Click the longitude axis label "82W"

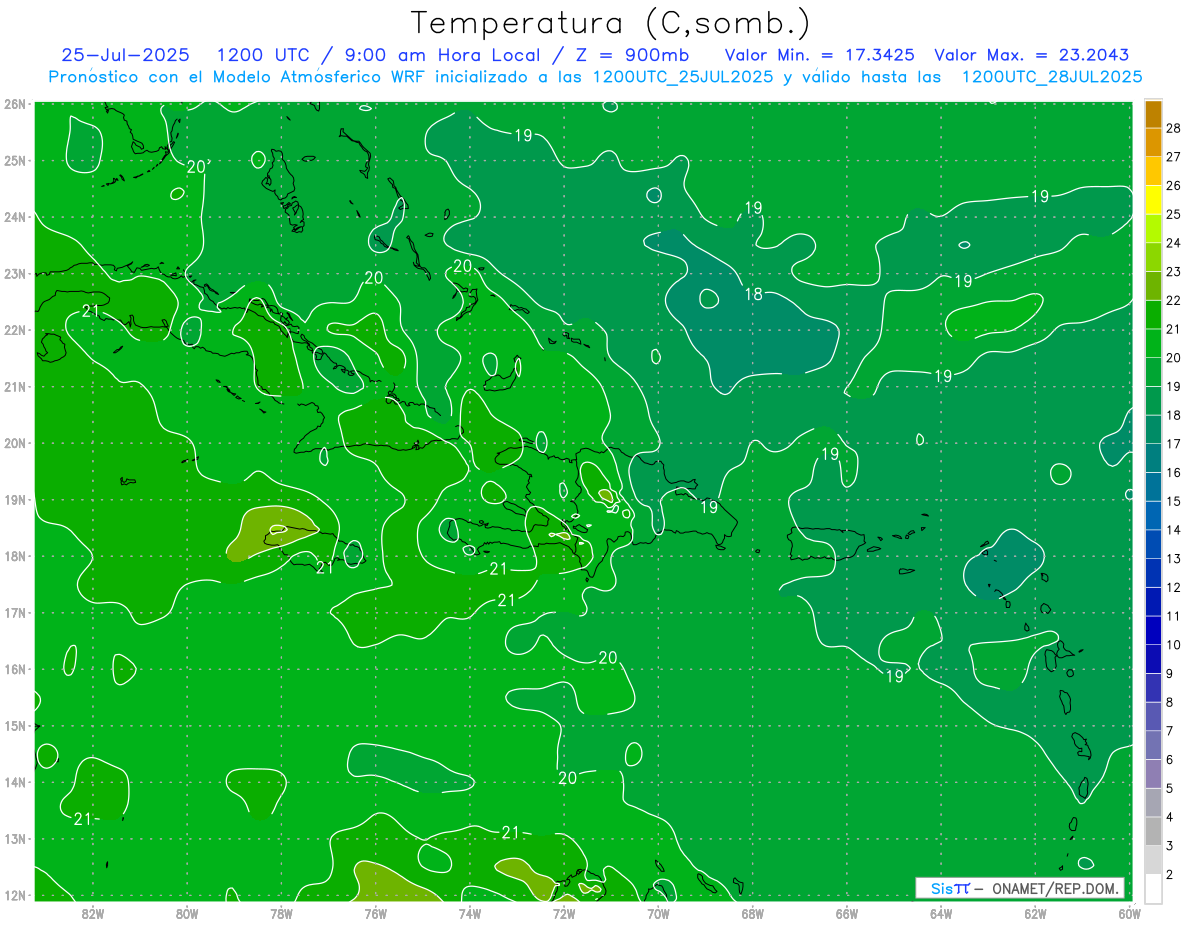[92, 913]
